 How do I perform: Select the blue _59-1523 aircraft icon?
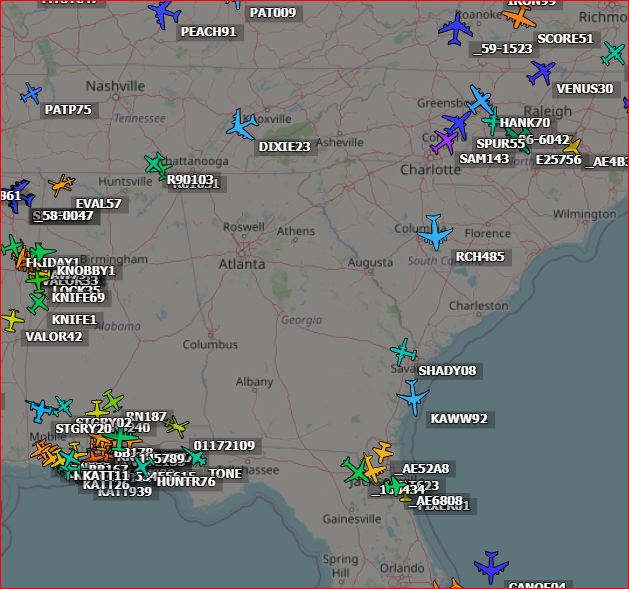pos(456,29)
